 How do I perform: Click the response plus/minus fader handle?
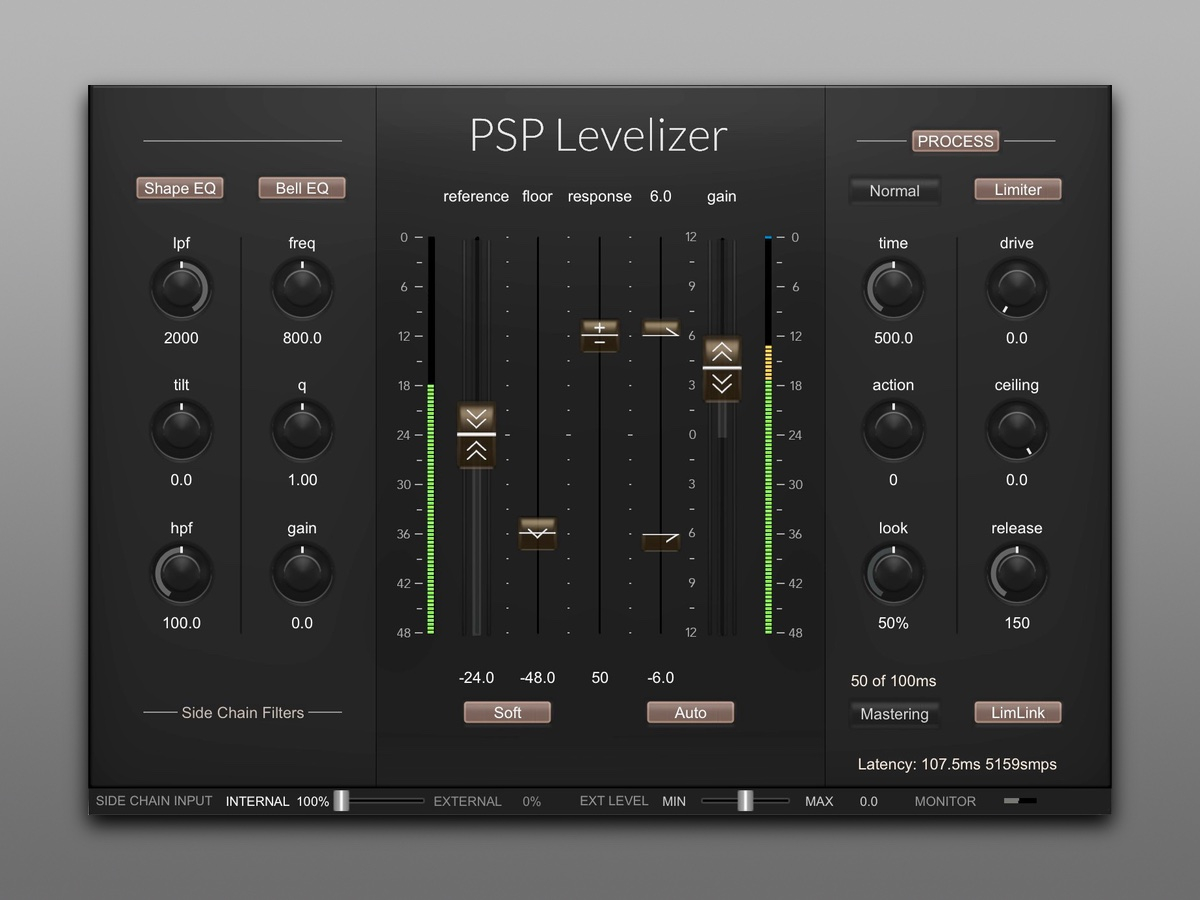pyautogui.click(x=600, y=335)
